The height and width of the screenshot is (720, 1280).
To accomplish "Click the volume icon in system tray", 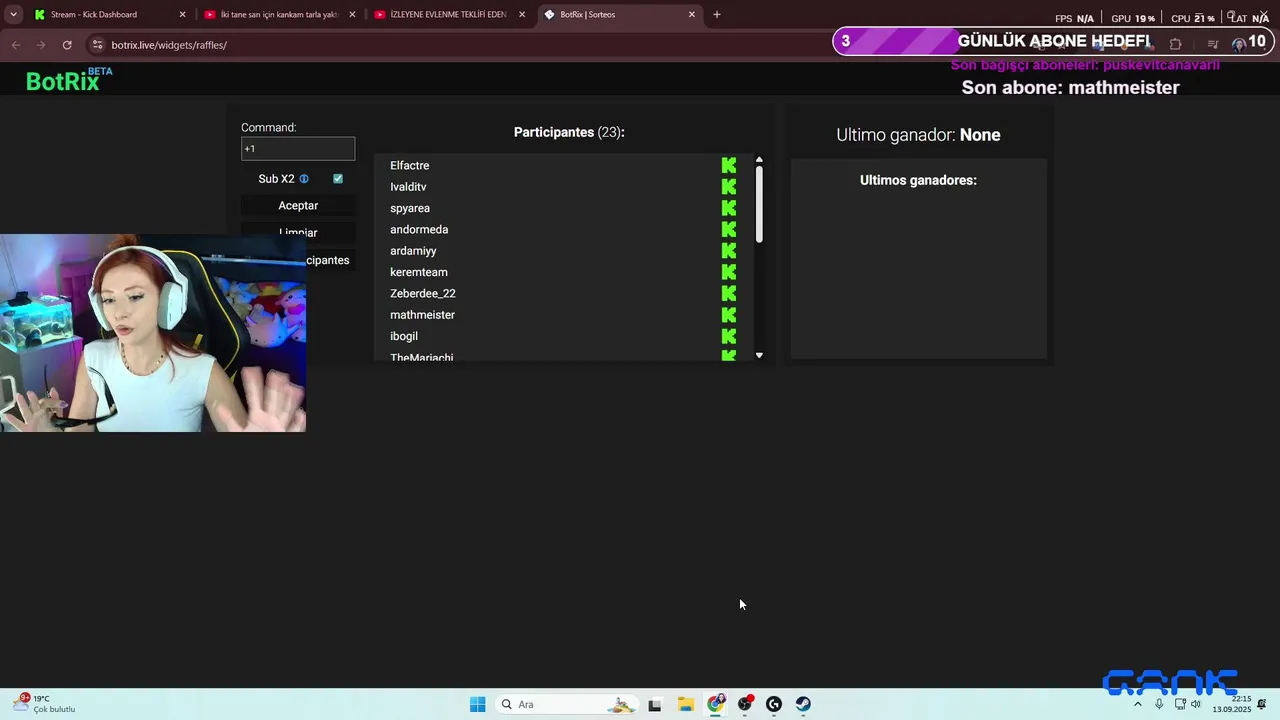I will click(1195, 704).
